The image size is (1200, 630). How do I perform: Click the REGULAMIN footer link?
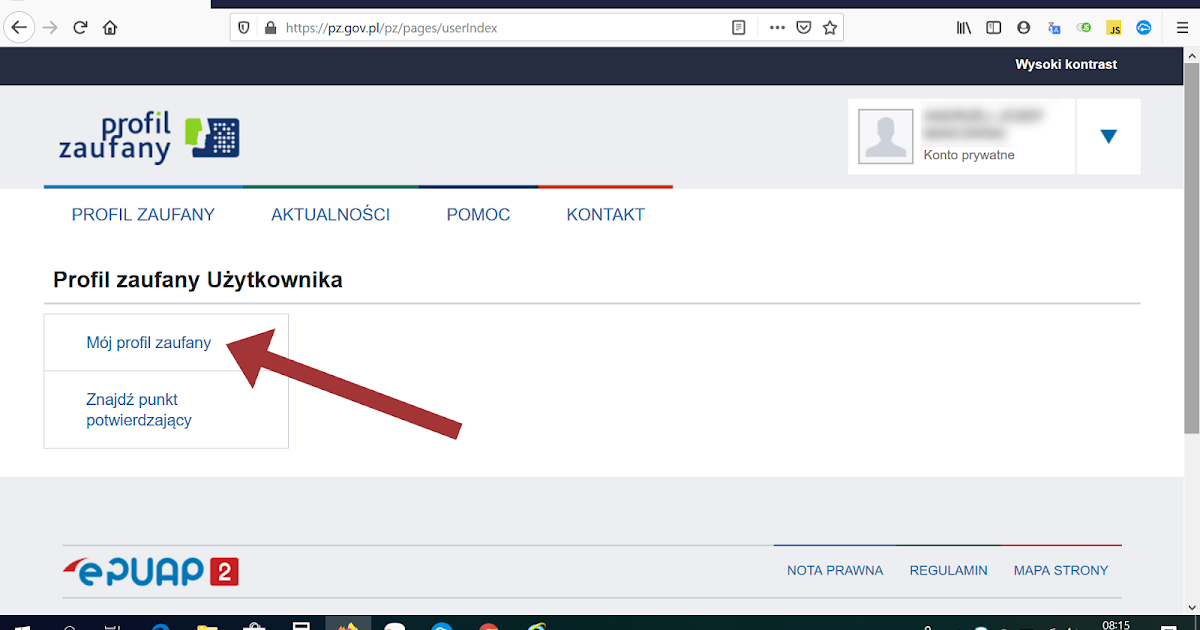pyautogui.click(x=948, y=570)
